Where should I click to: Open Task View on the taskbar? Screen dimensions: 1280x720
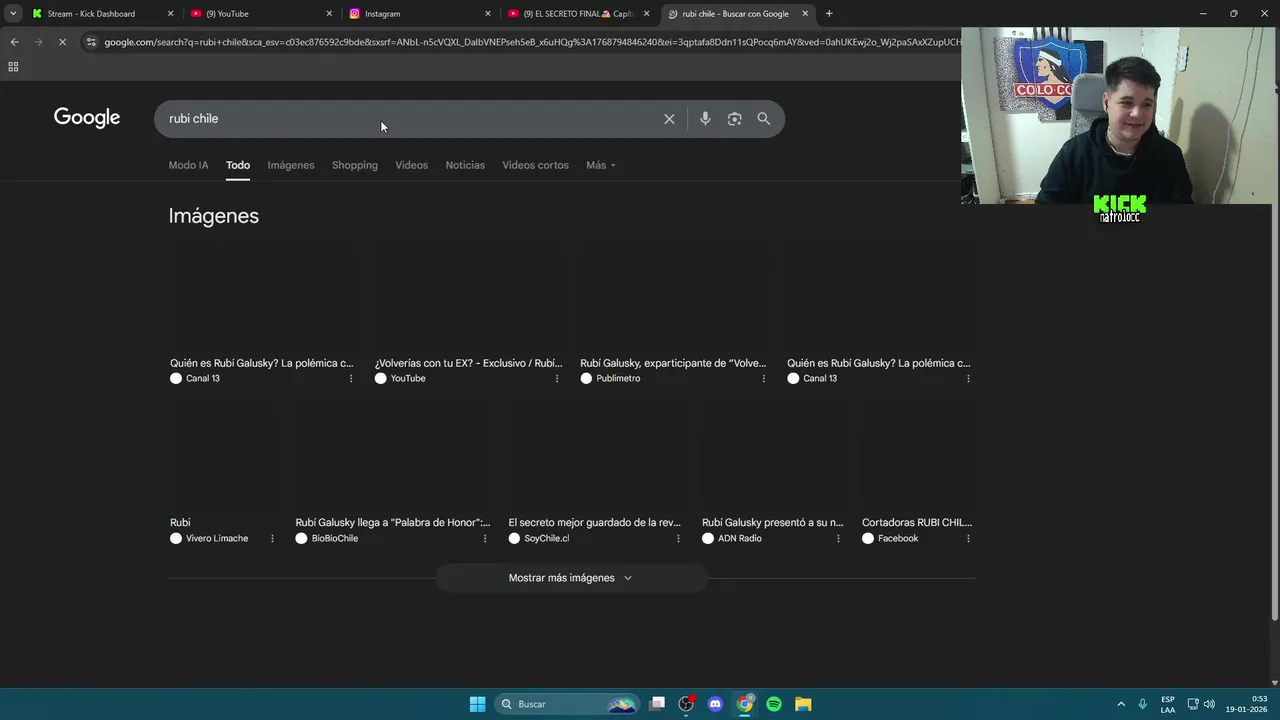click(x=657, y=704)
